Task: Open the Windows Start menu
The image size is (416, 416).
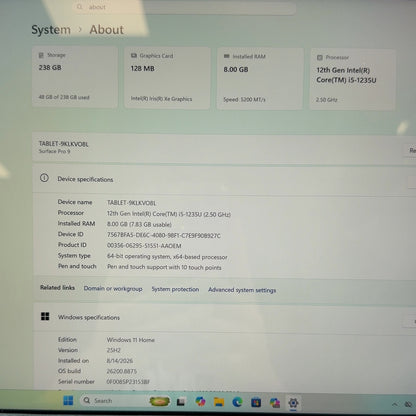Action: coord(68,400)
